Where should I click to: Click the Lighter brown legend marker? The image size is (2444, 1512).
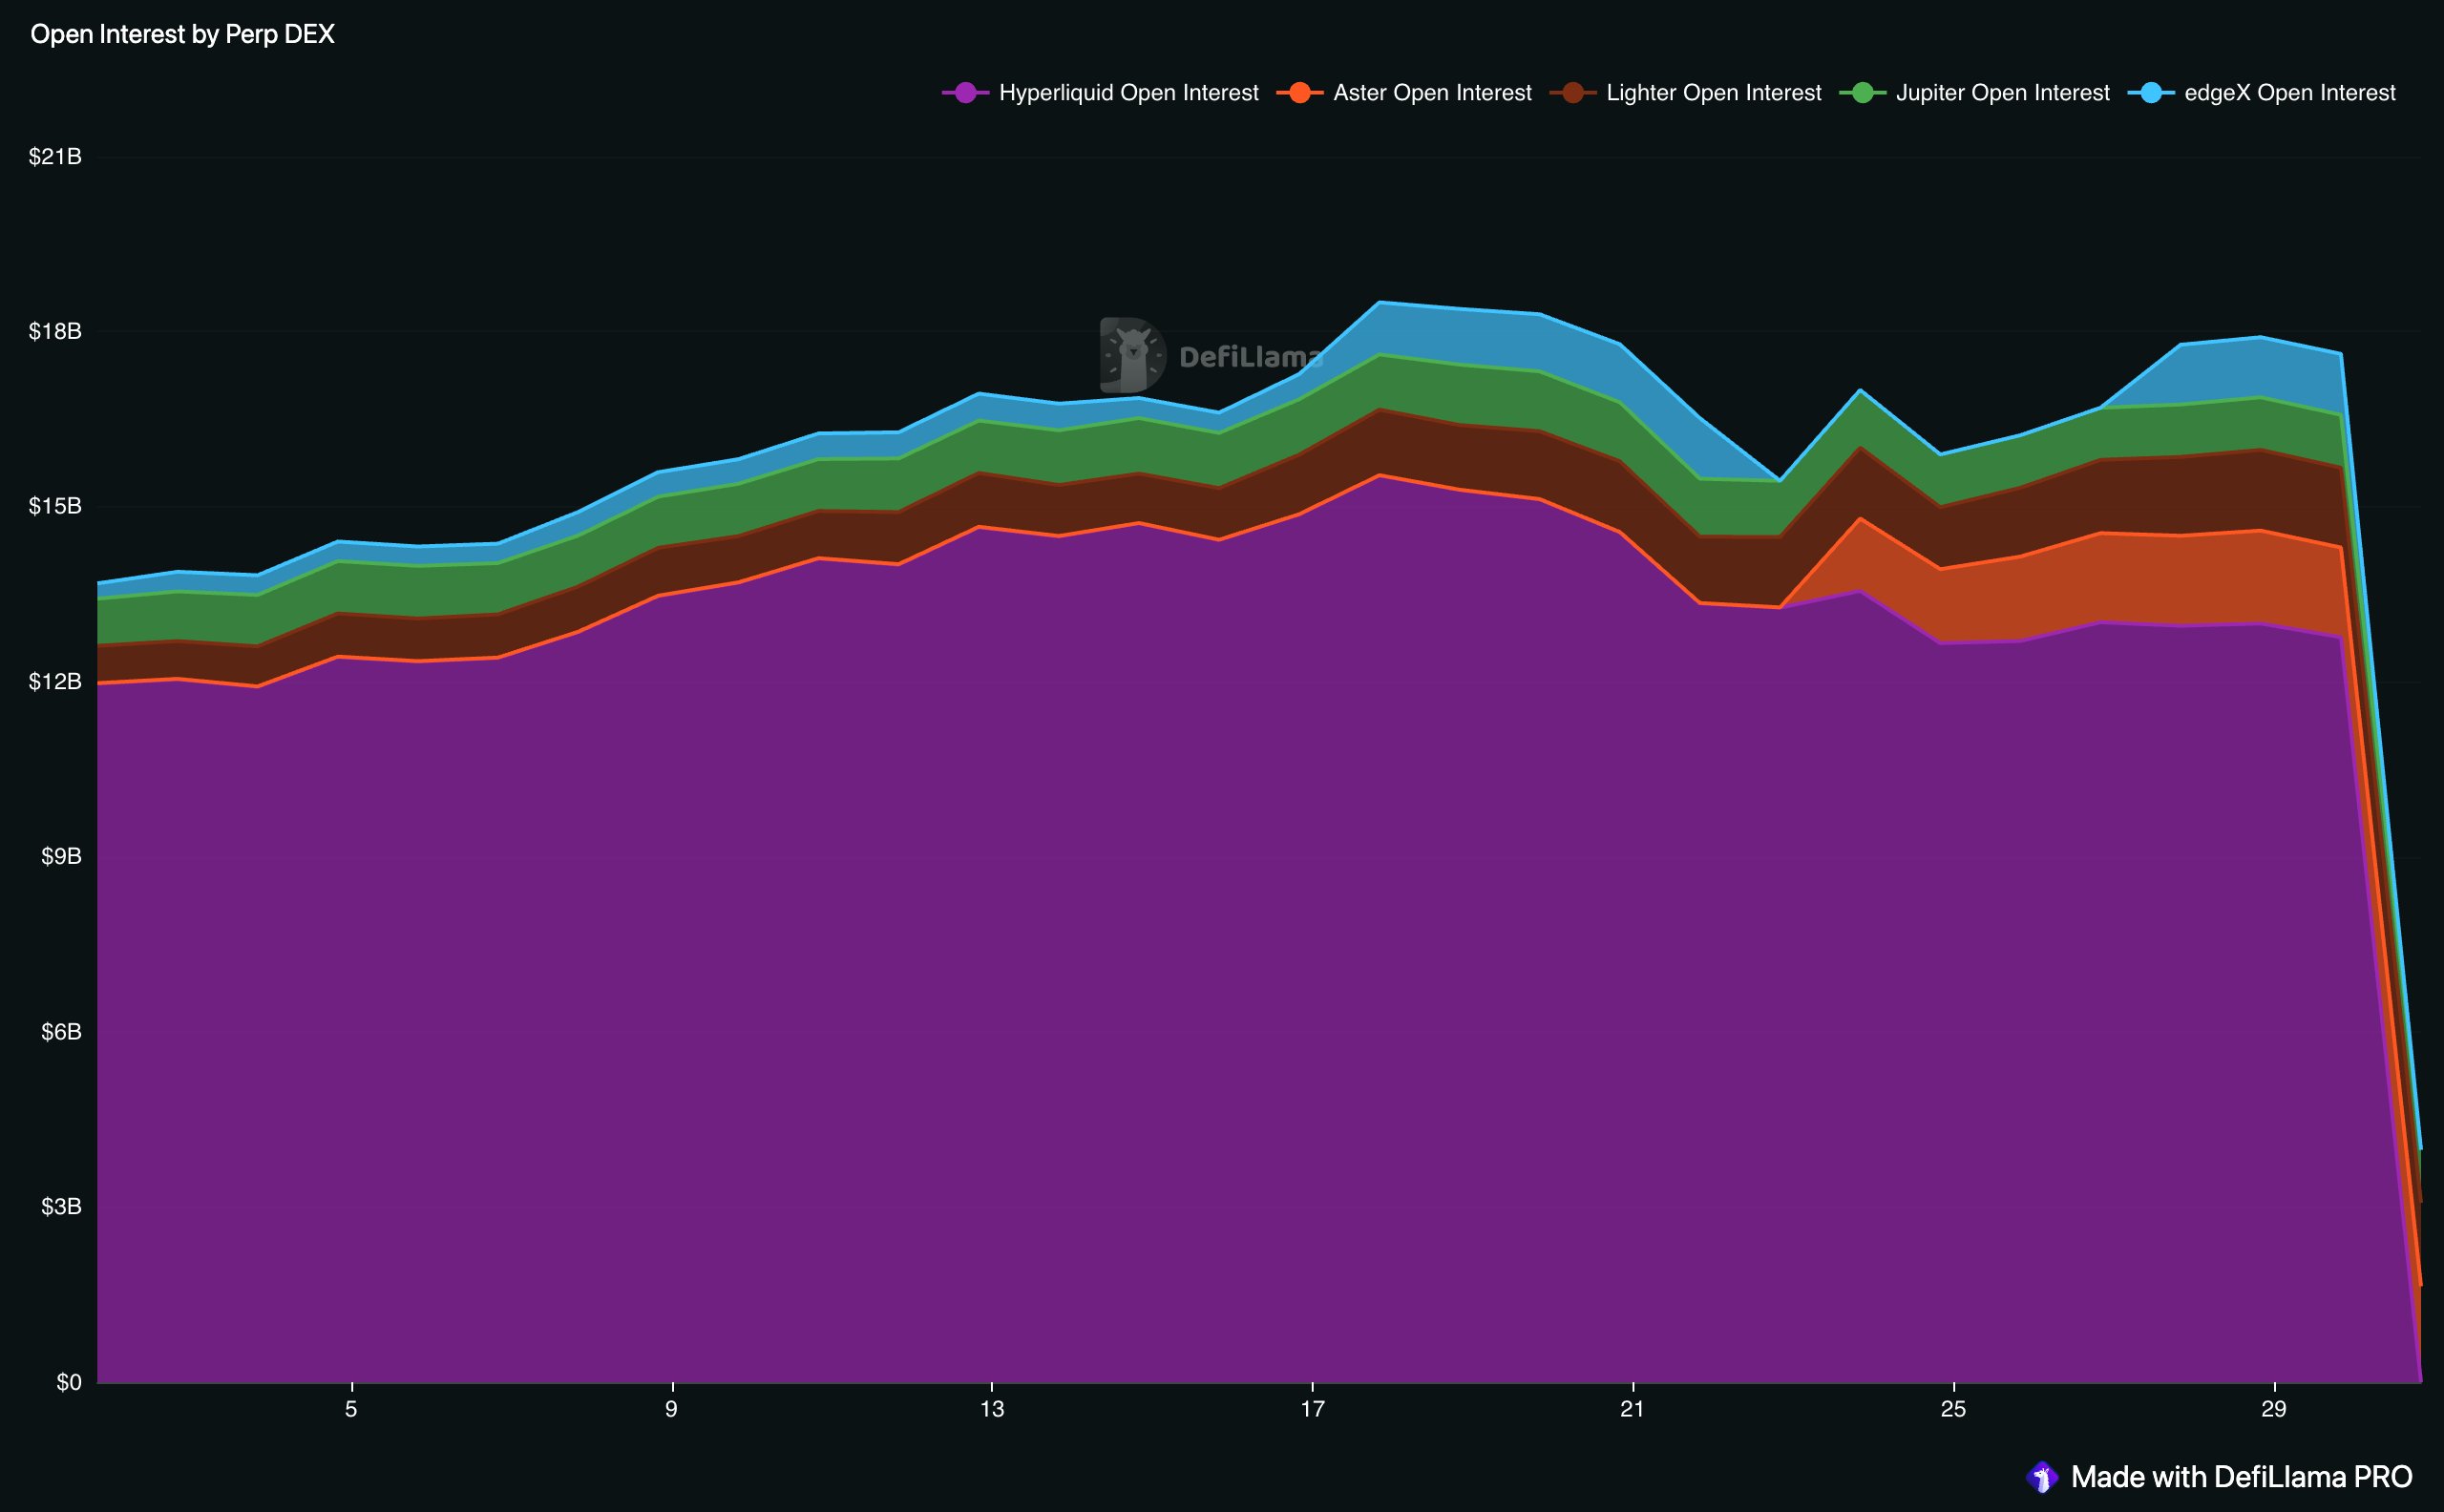point(1572,93)
